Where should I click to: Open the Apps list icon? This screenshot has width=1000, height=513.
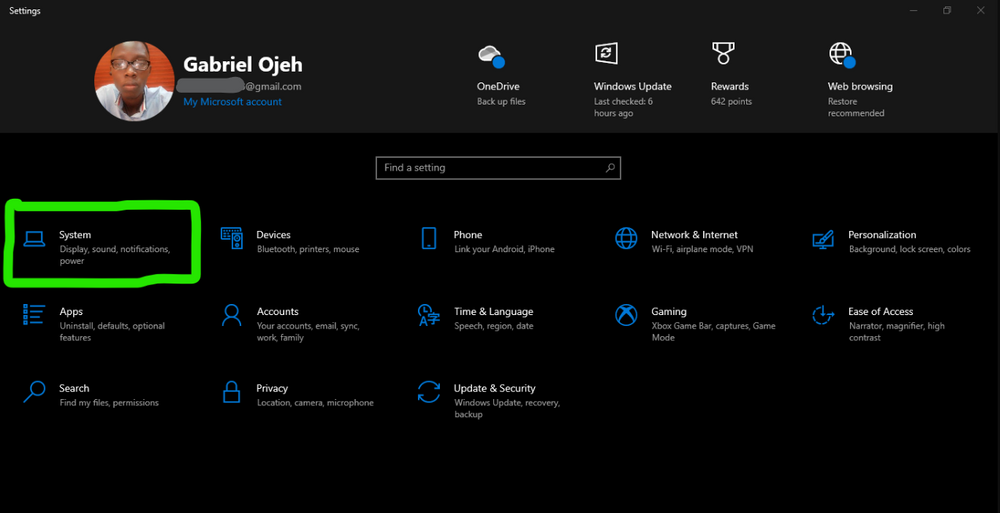pyautogui.click(x=34, y=315)
